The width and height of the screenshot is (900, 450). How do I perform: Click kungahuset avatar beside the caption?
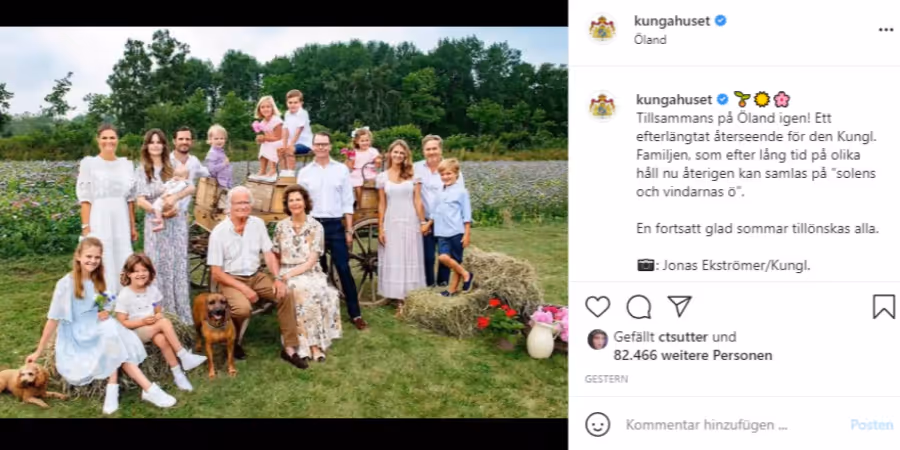[x=602, y=106]
